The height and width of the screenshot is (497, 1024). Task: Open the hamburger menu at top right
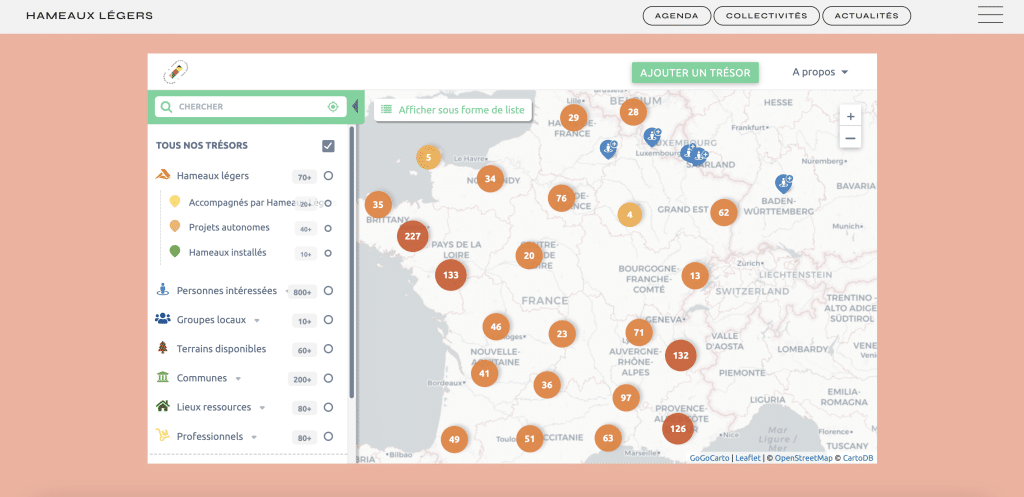coord(990,14)
